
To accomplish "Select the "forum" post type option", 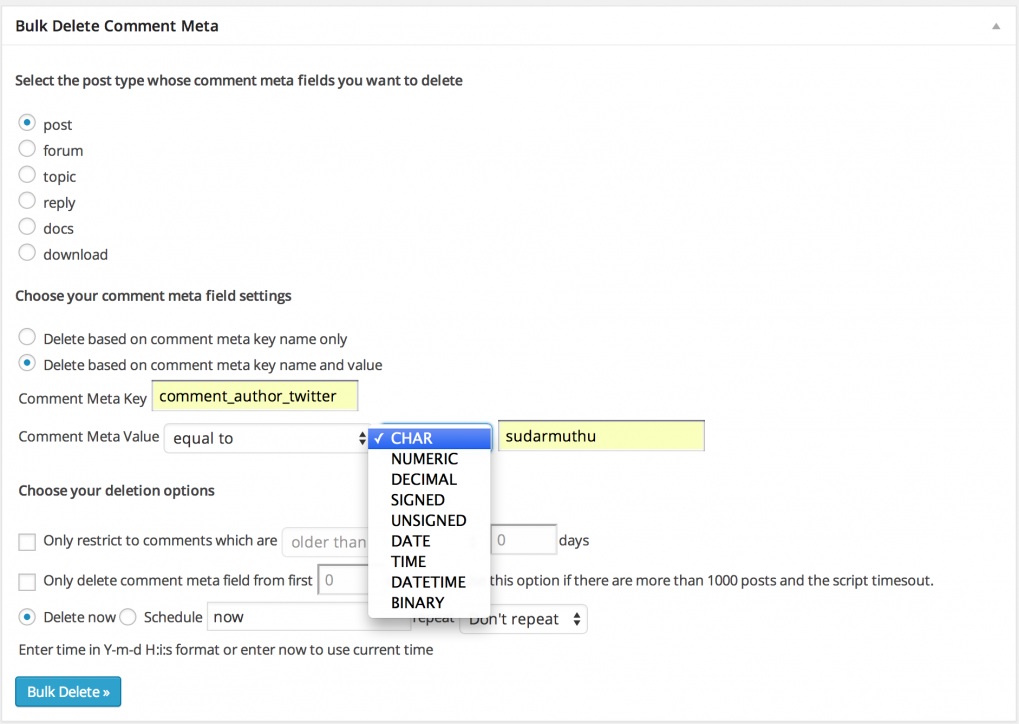I will 26,148.
